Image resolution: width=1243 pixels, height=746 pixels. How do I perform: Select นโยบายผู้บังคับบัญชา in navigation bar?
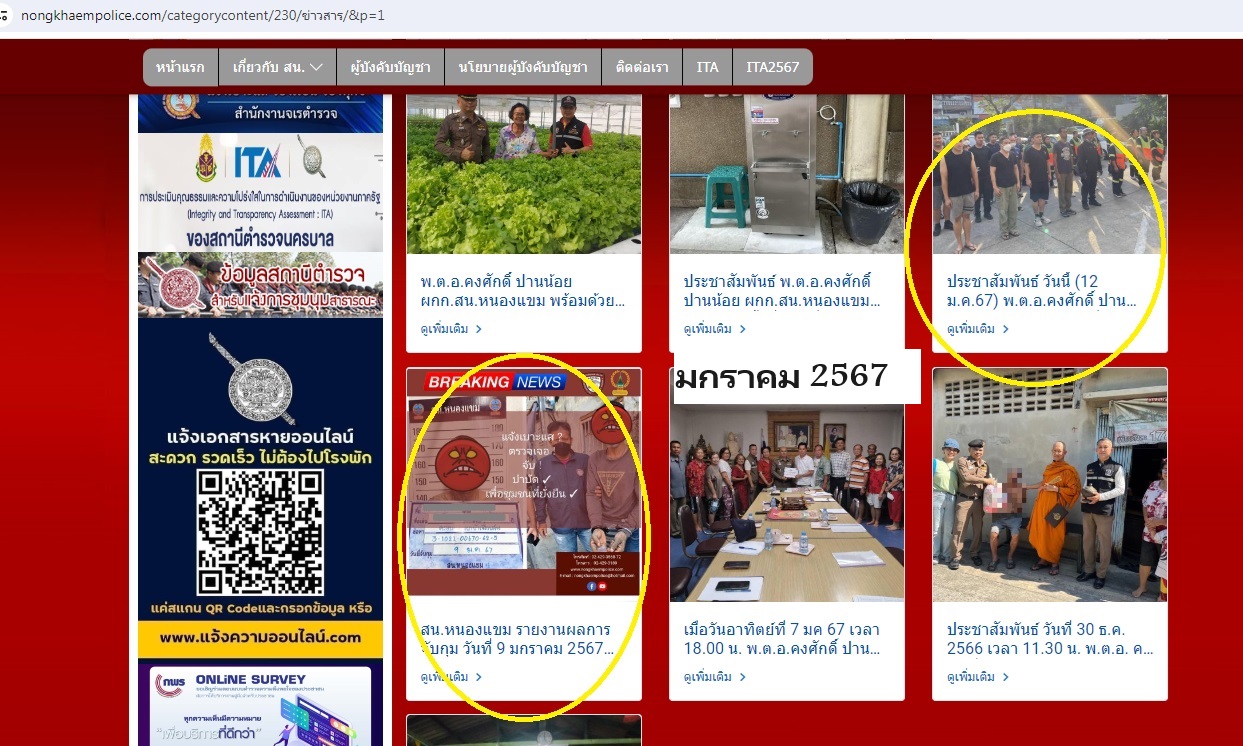tap(523, 67)
